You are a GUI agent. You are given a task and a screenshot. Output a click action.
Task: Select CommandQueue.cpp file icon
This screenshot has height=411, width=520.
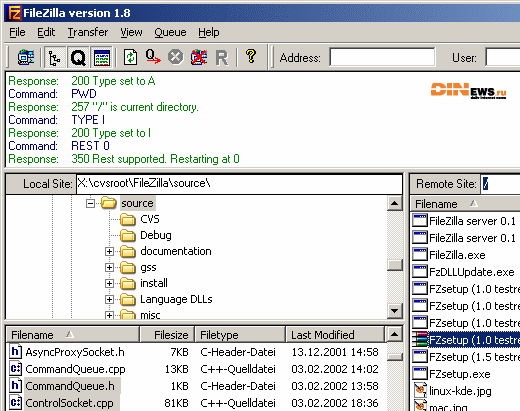coord(15,369)
